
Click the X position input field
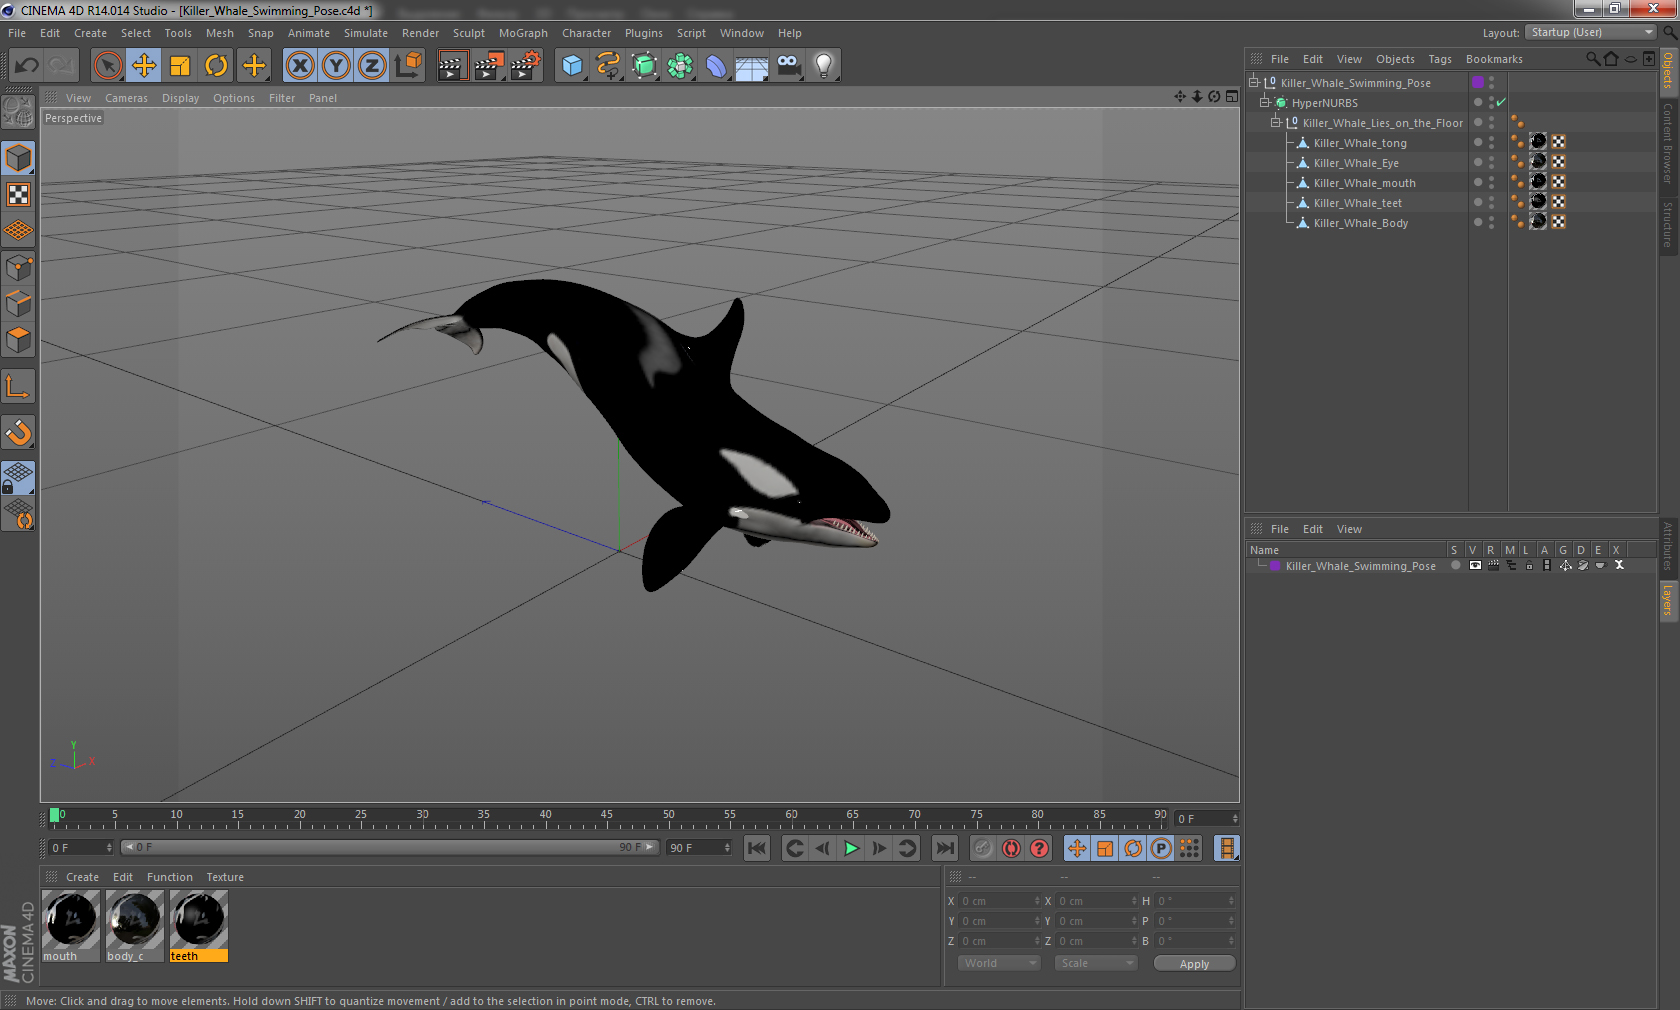tap(998, 901)
